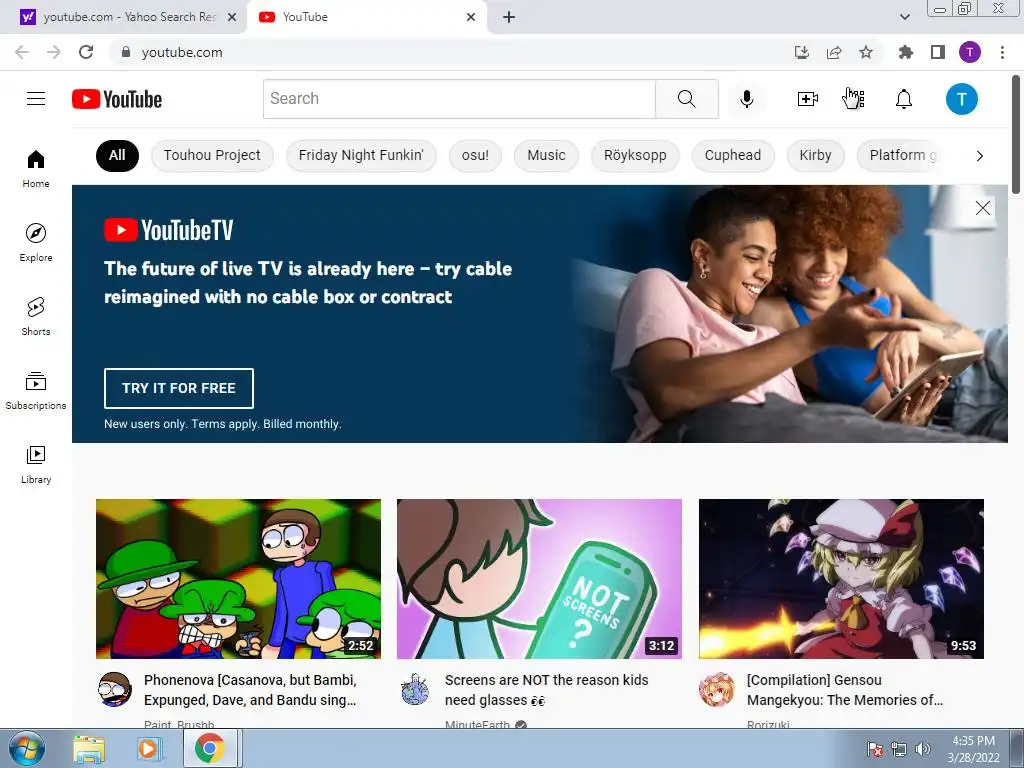Open Library in the sidebar
This screenshot has width=1024, height=768.
pyautogui.click(x=36, y=464)
